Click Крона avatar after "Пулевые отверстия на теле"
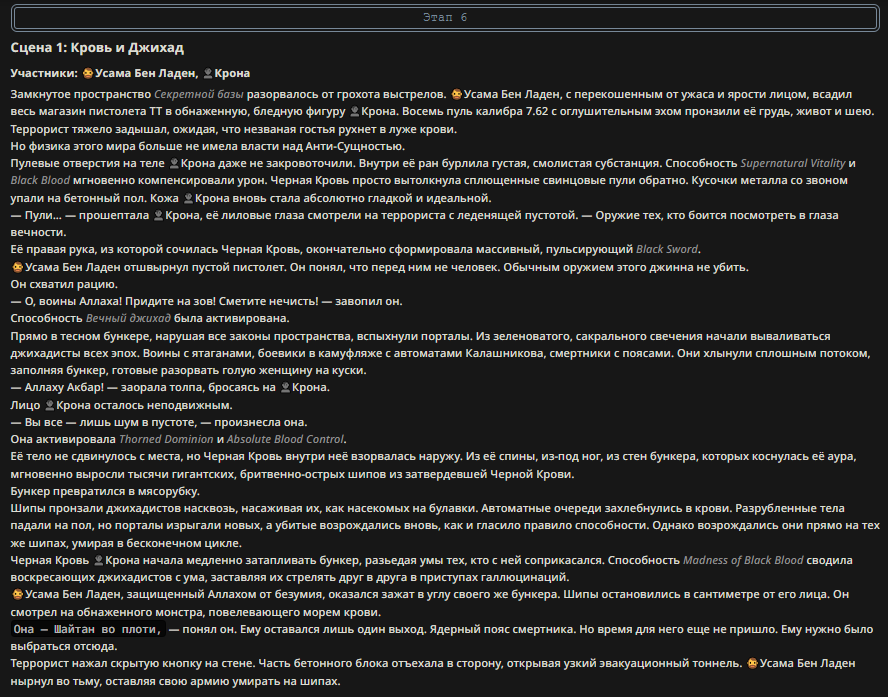 174,164
